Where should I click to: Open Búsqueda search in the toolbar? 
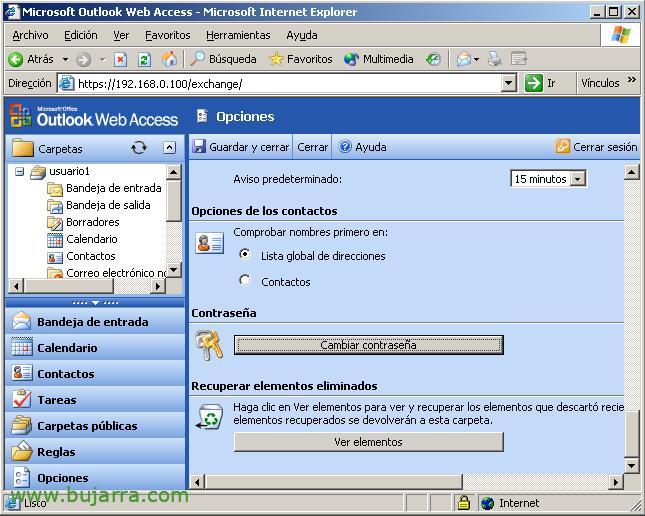[x=224, y=59]
